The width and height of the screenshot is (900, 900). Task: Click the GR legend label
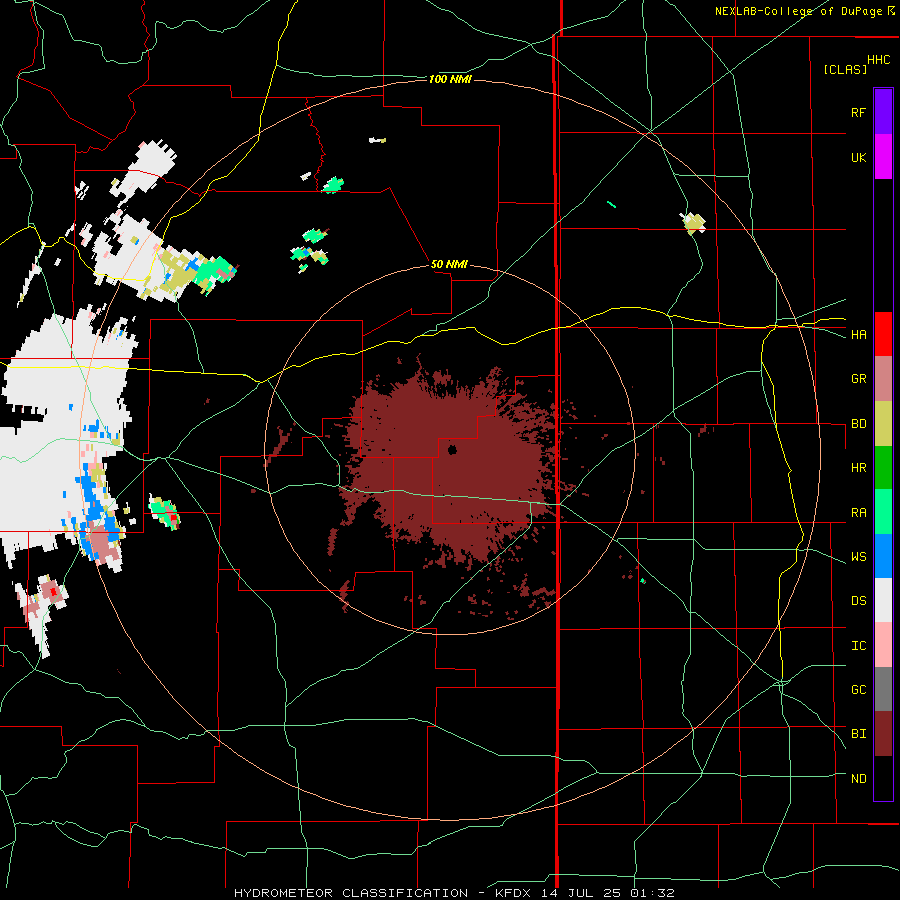858,379
